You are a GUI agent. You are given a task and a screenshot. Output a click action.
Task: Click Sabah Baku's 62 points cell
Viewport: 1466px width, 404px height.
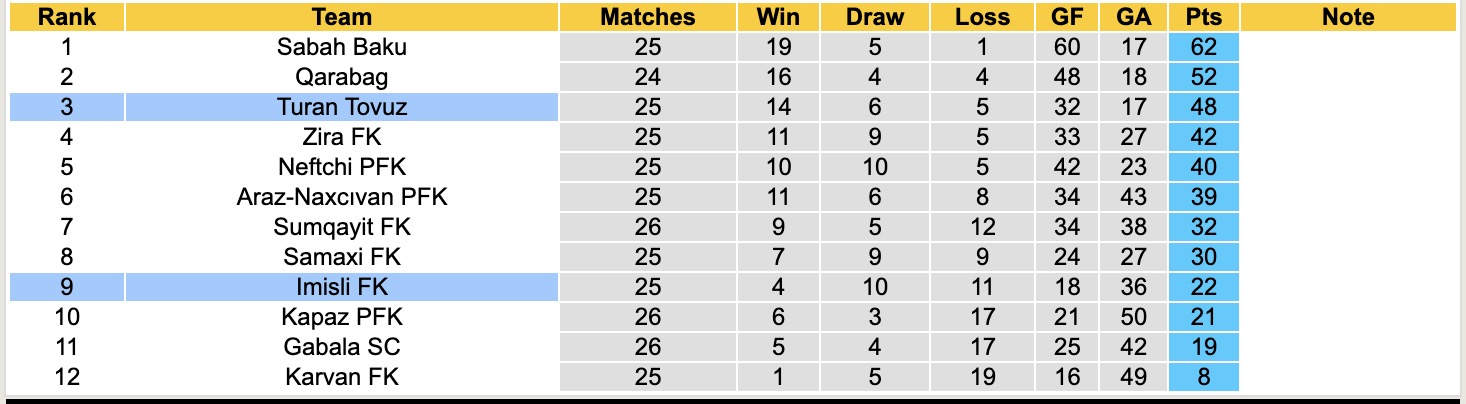1204,47
